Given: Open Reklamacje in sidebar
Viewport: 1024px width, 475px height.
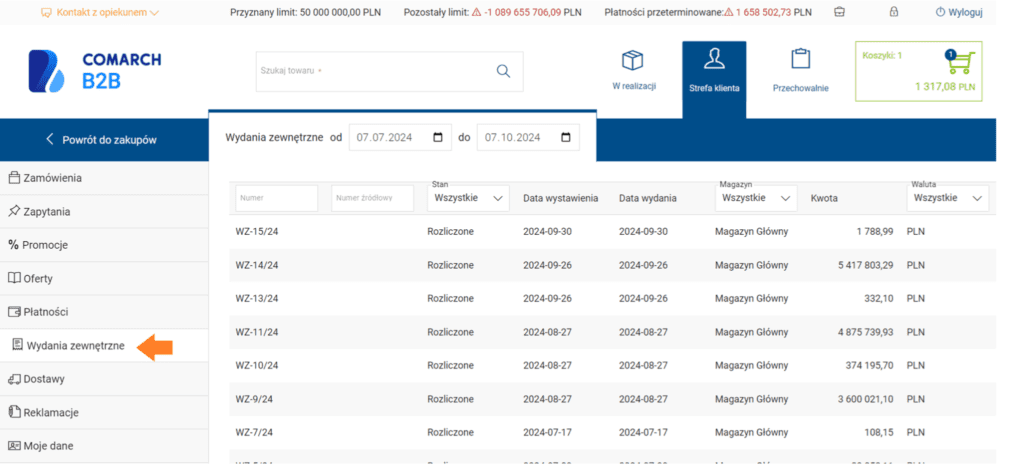Looking at the screenshot, I should (x=104, y=412).
